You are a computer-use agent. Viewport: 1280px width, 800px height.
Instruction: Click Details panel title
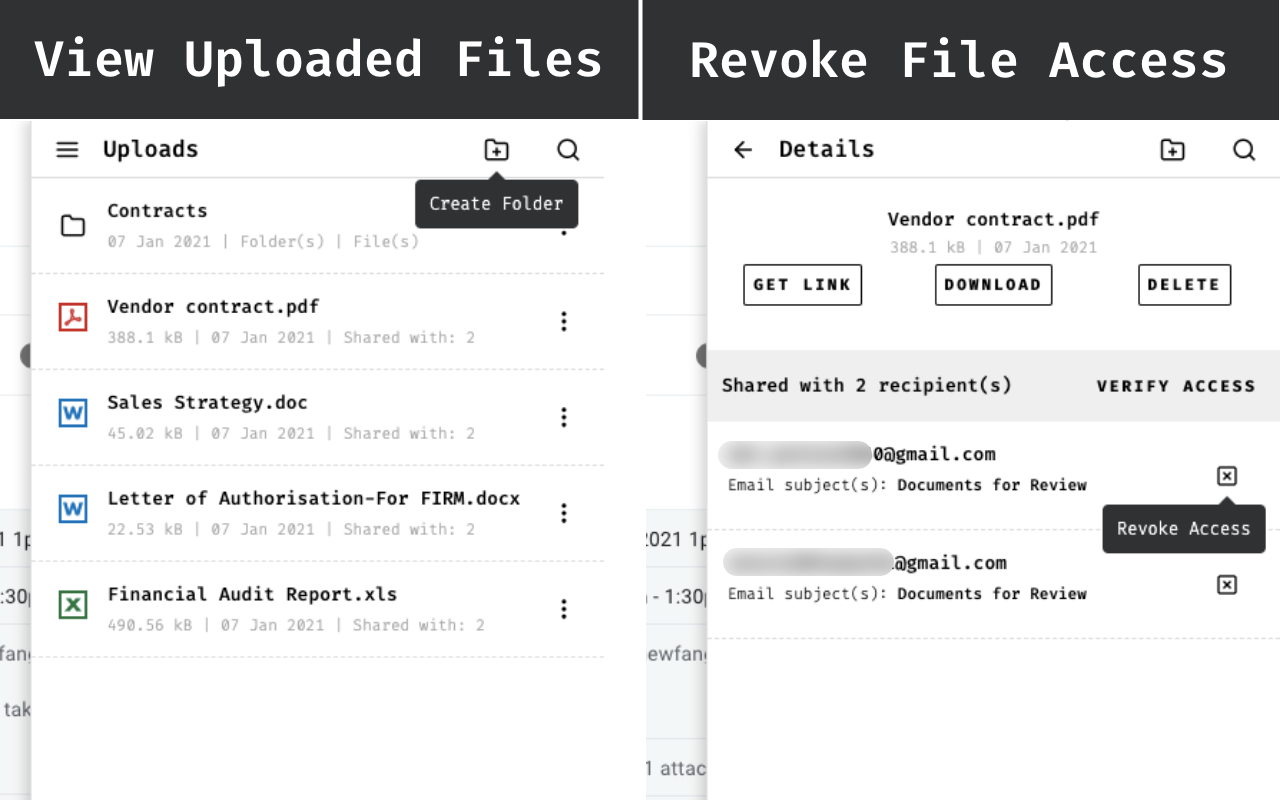click(x=826, y=150)
